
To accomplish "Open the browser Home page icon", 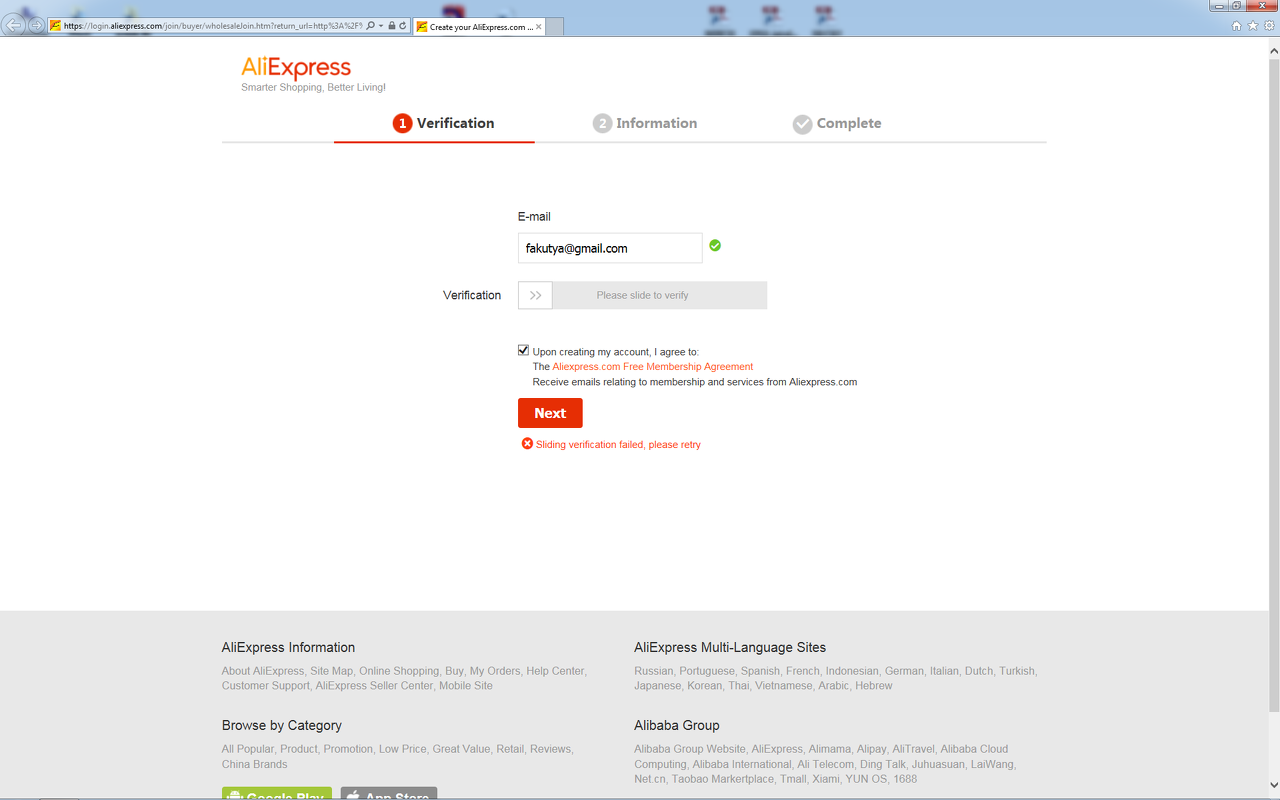I will [1237, 26].
